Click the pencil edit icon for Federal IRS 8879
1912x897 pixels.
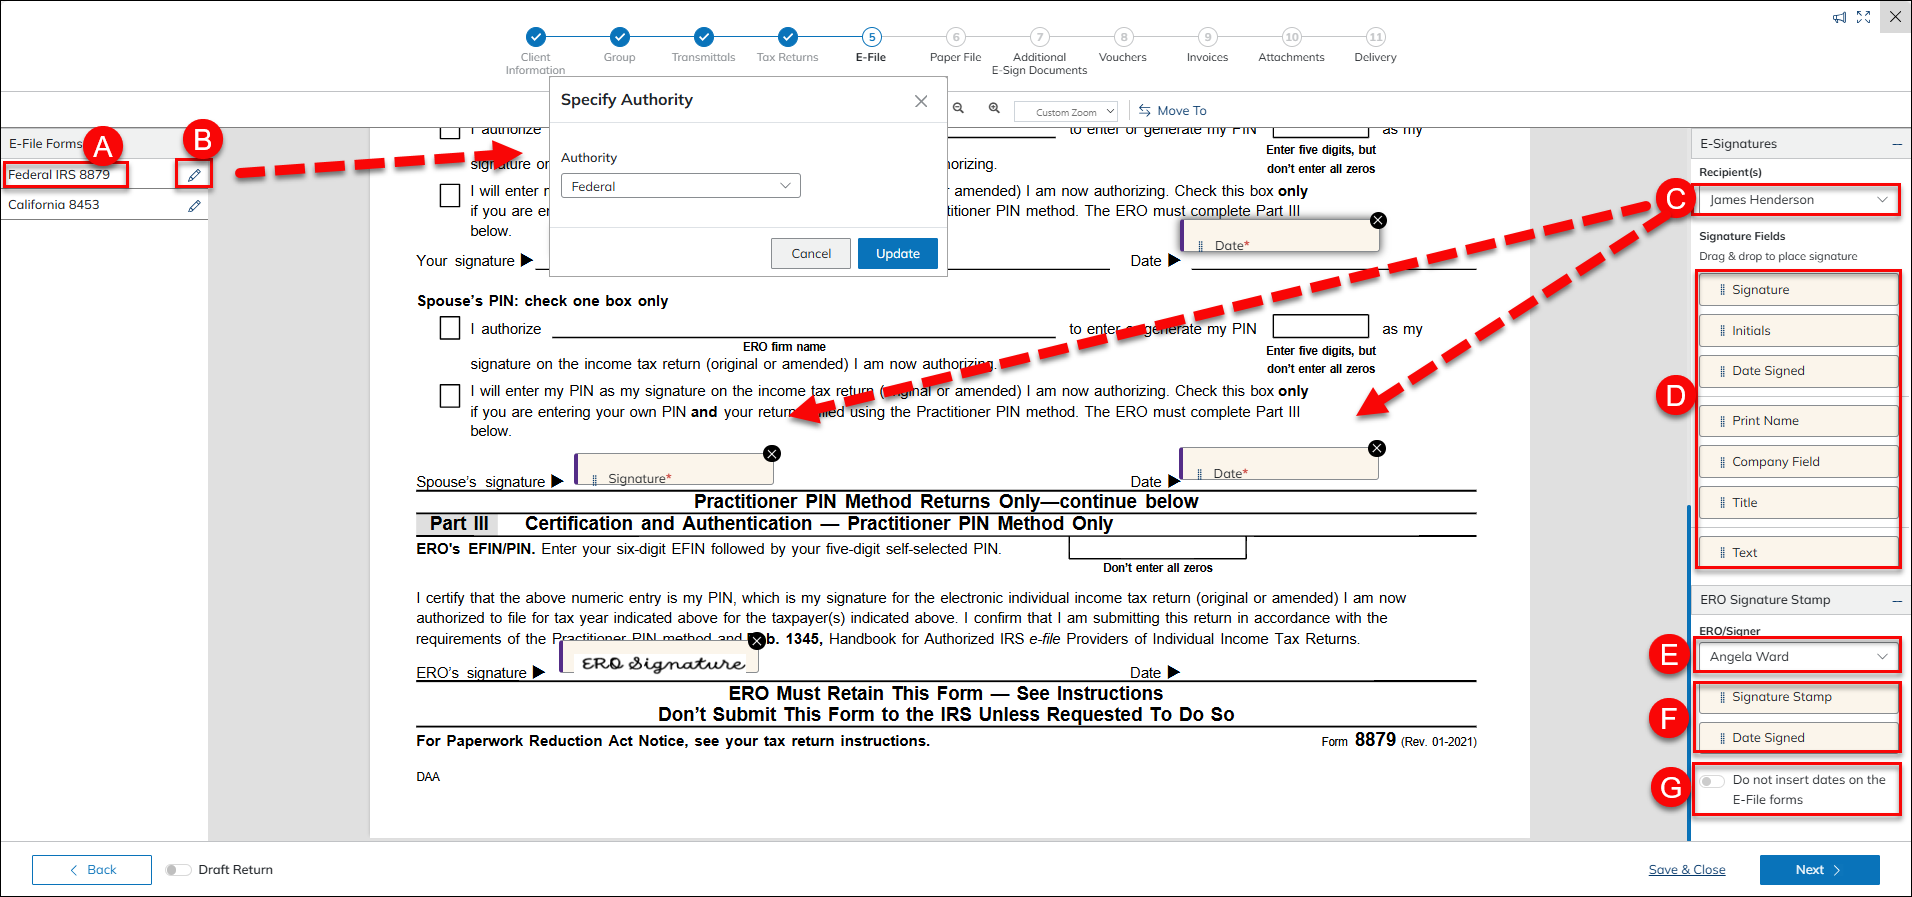194,175
